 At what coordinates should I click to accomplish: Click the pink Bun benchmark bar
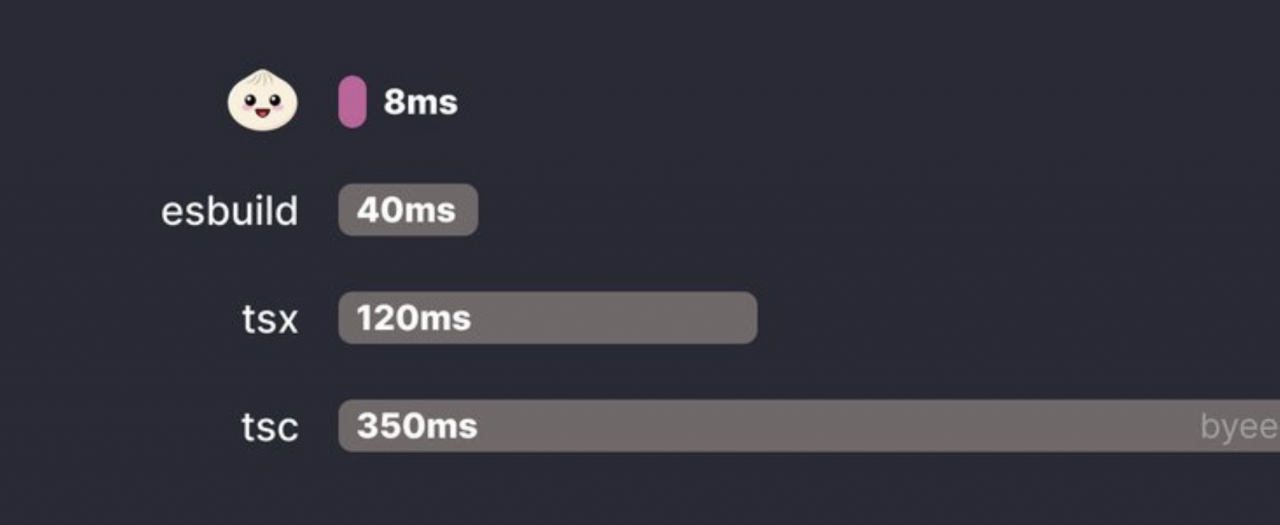pyautogui.click(x=352, y=101)
